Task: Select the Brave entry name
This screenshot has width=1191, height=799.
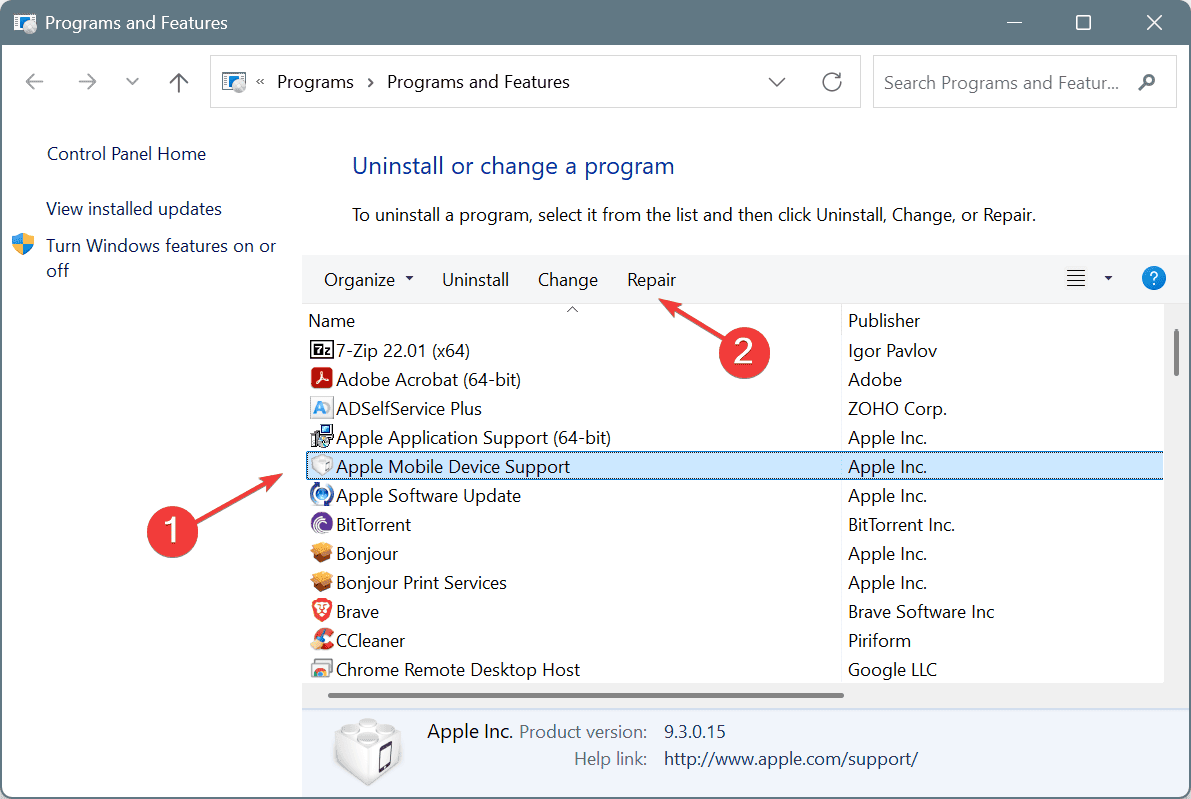Action: pos(357,611)
